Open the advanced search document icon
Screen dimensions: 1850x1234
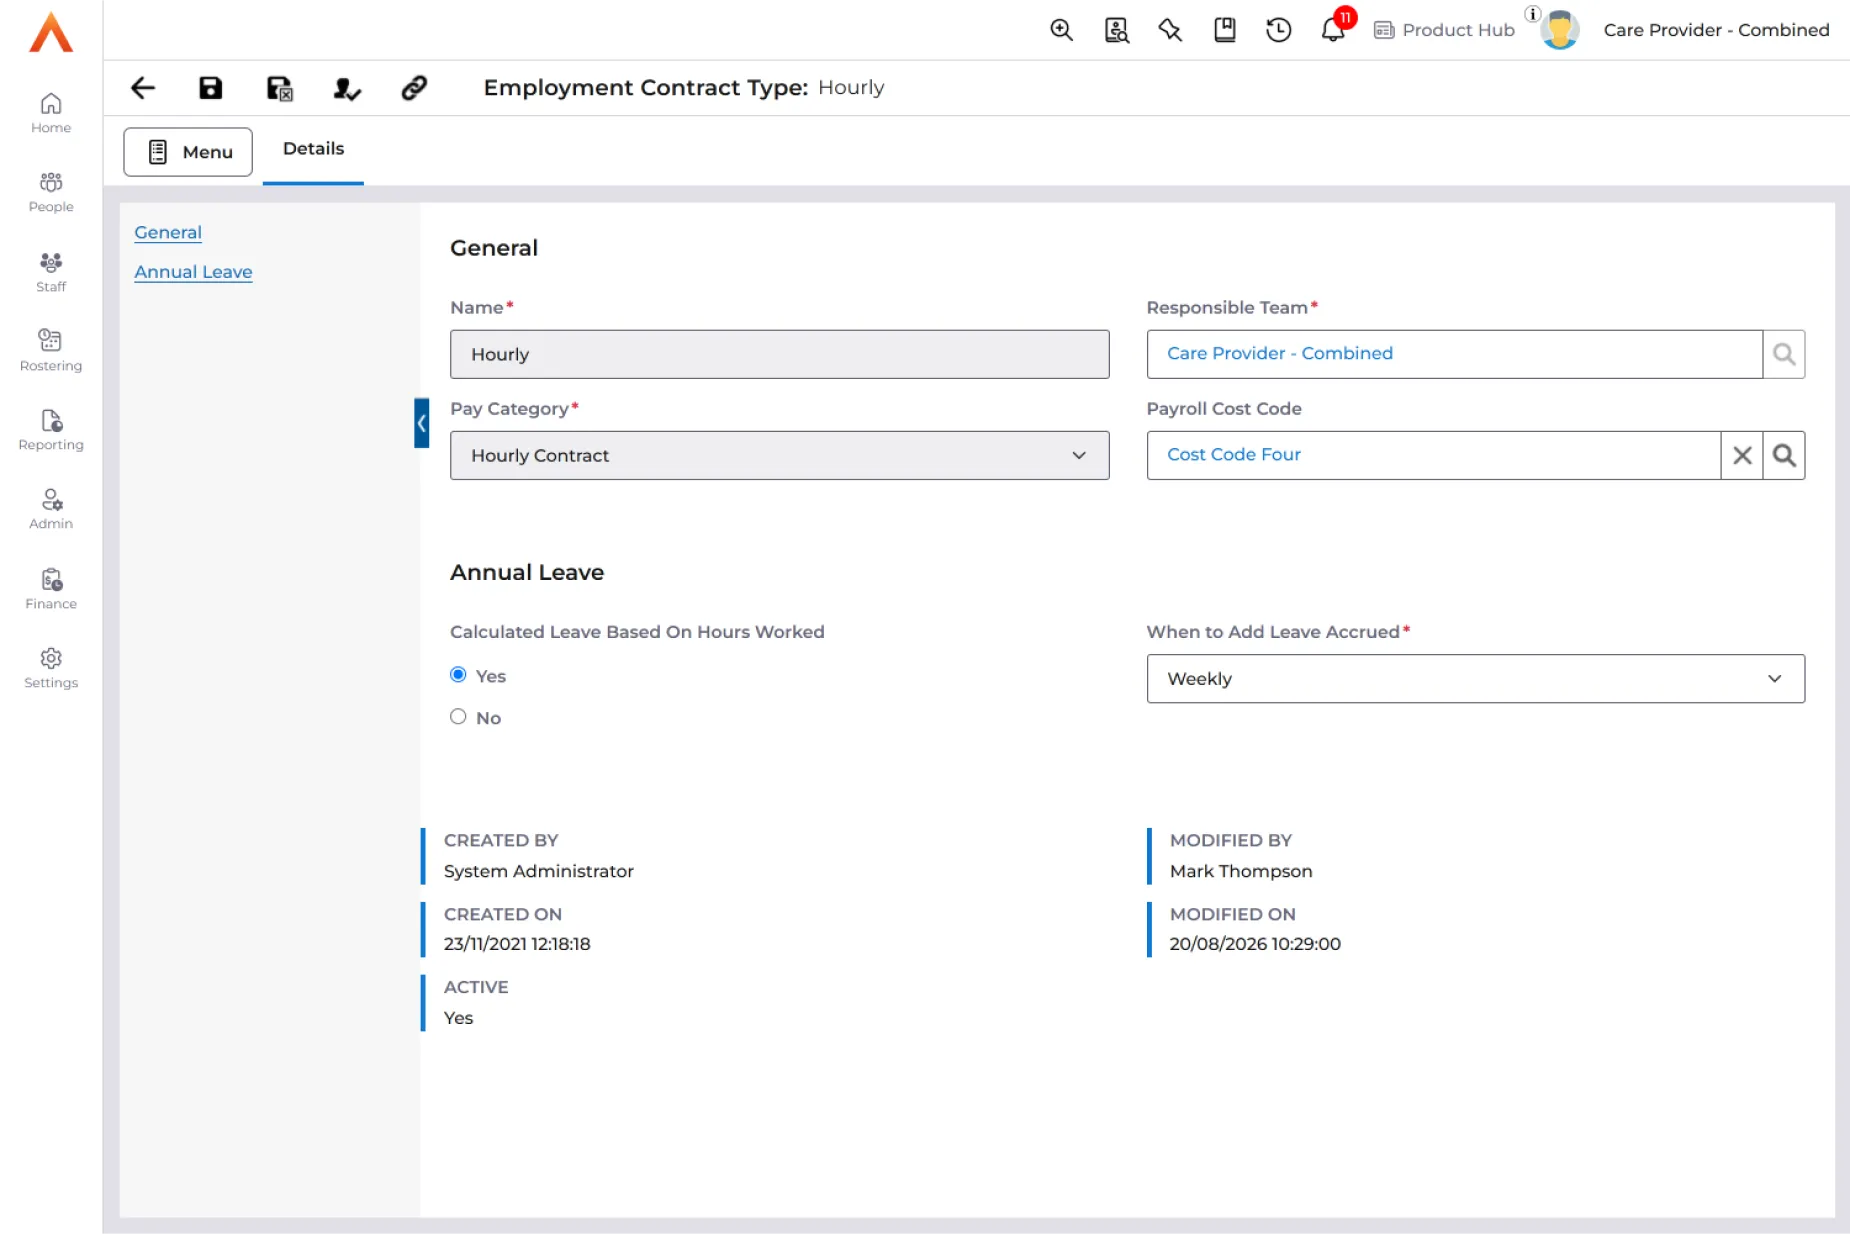[1116, 30]
